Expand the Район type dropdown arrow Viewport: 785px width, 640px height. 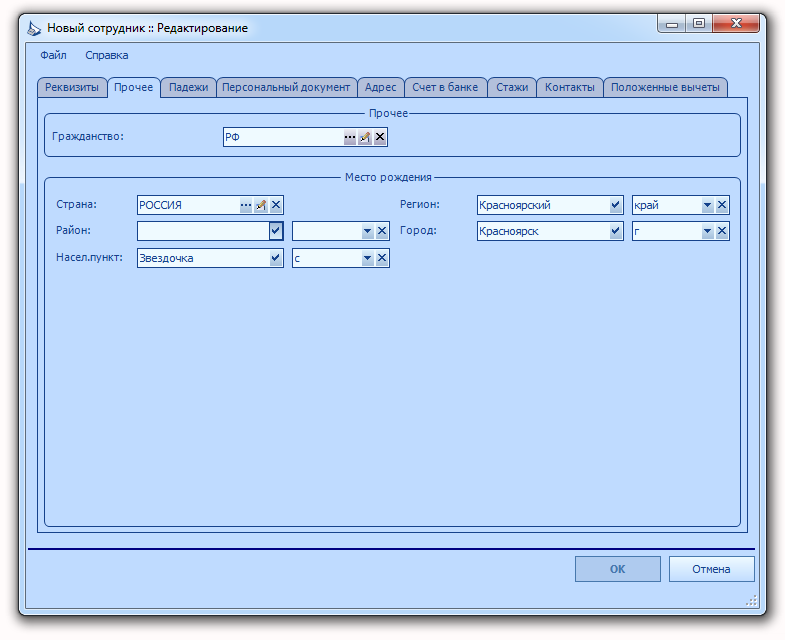pyautogui.click(x=367, y=231)
